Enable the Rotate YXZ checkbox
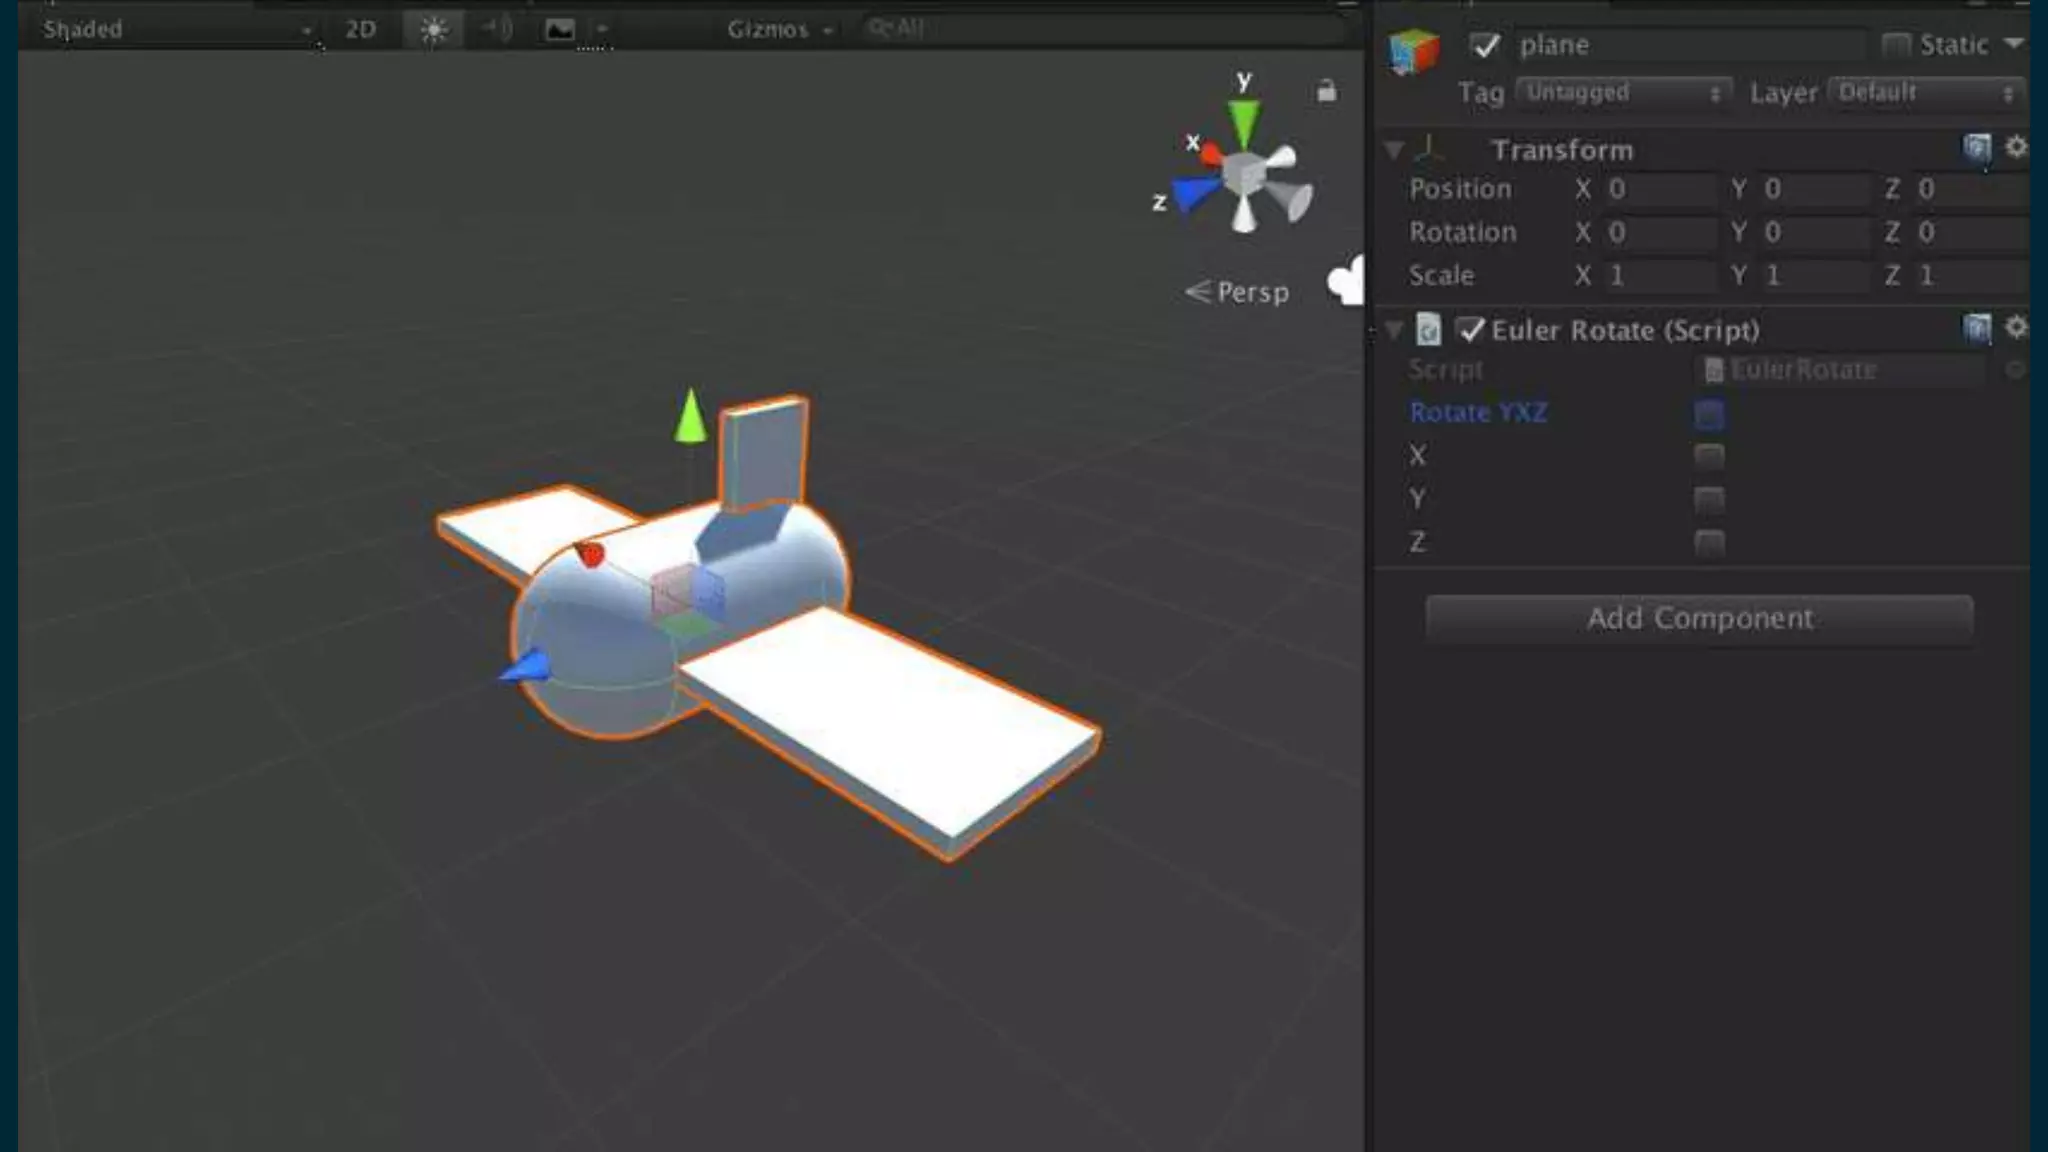Image resolution: width=2048 pixels, height=1152 pixels. pyautogui.click(x=1709, y=413)
